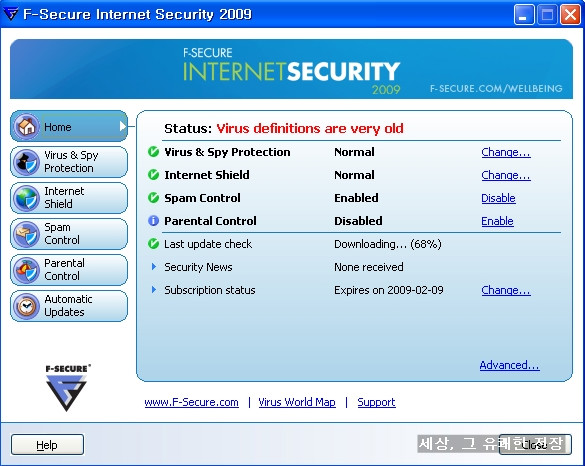The width and height of the screenshot is (585, 466).
Task: Click the 'Virus definitions are very old' status text
Action: pyautogui.click(x=310, y=128)
